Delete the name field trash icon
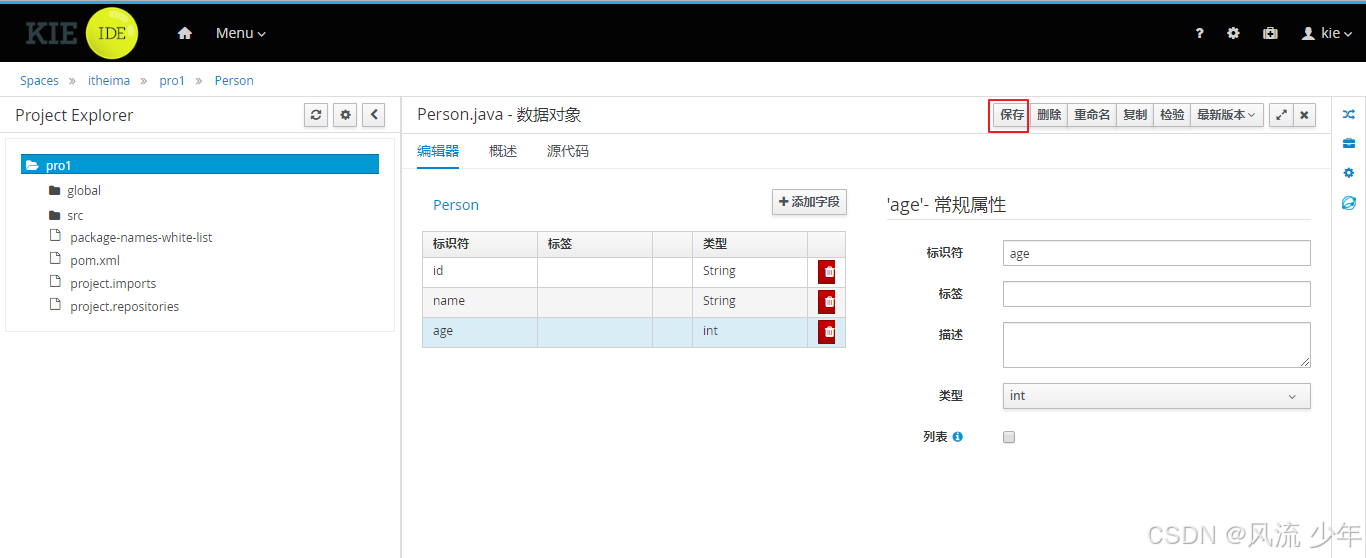Image resolution: width=1366 pixels, height=558 pixels. [827, 302]
